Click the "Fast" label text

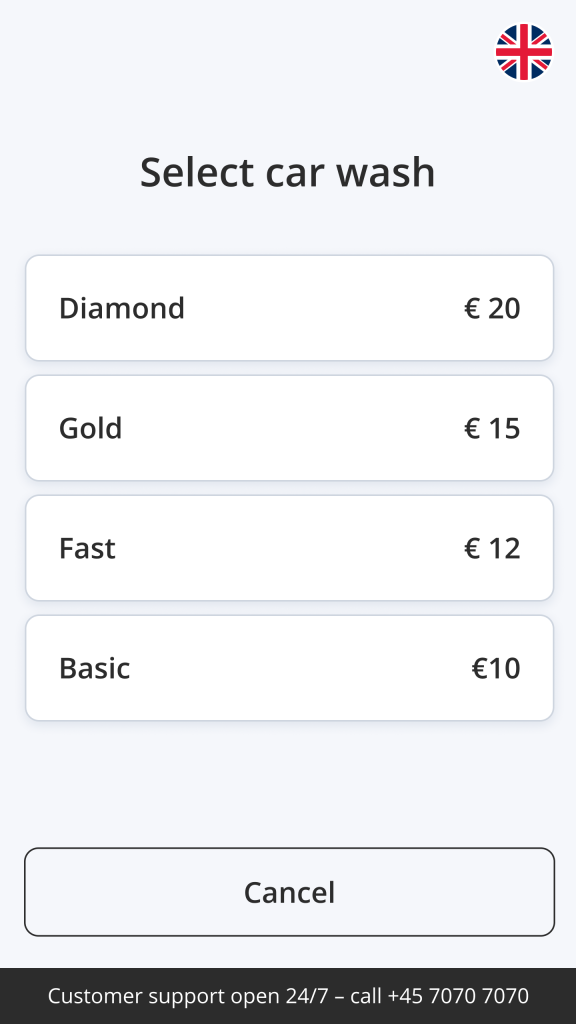(88, 548)
